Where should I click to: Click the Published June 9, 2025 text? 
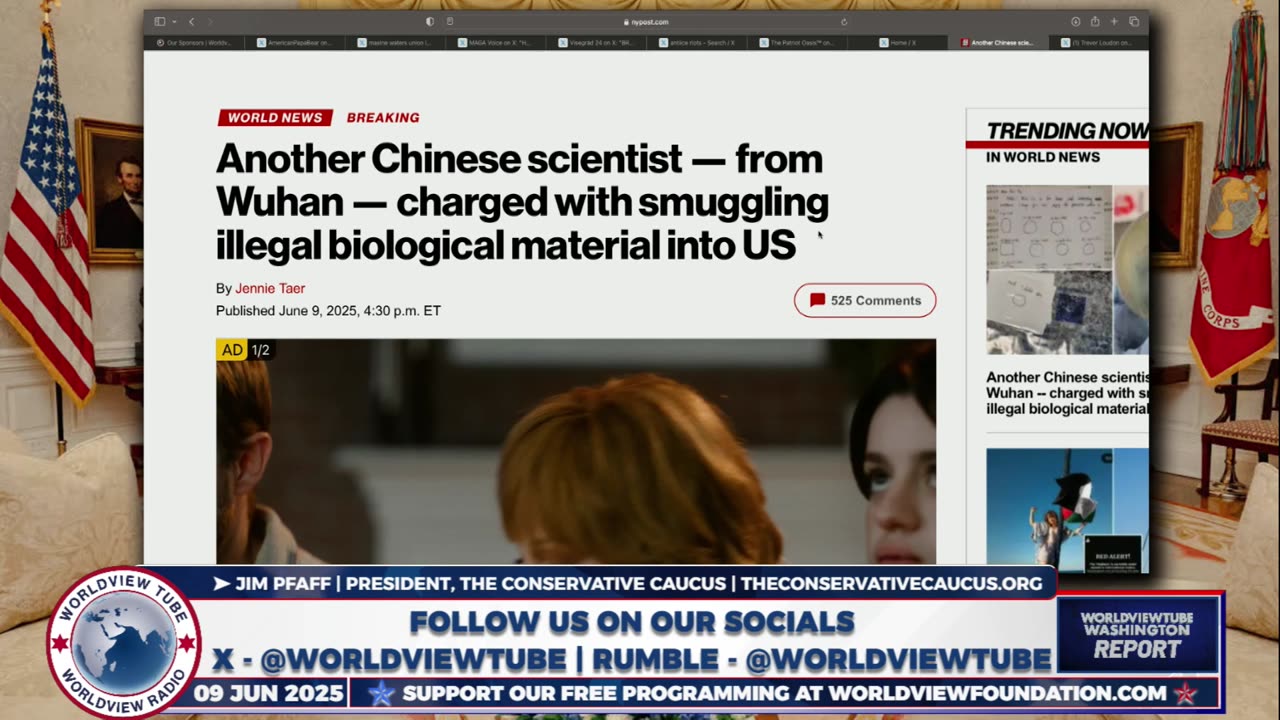point(328,311)
